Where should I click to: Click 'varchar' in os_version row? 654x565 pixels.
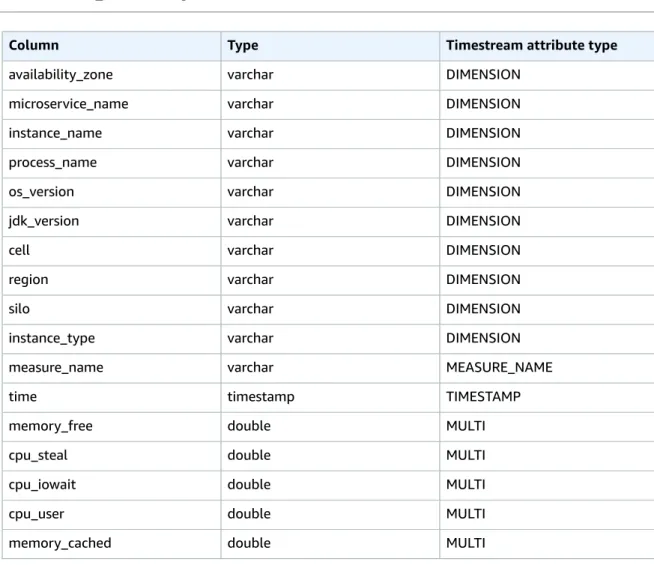250,192
